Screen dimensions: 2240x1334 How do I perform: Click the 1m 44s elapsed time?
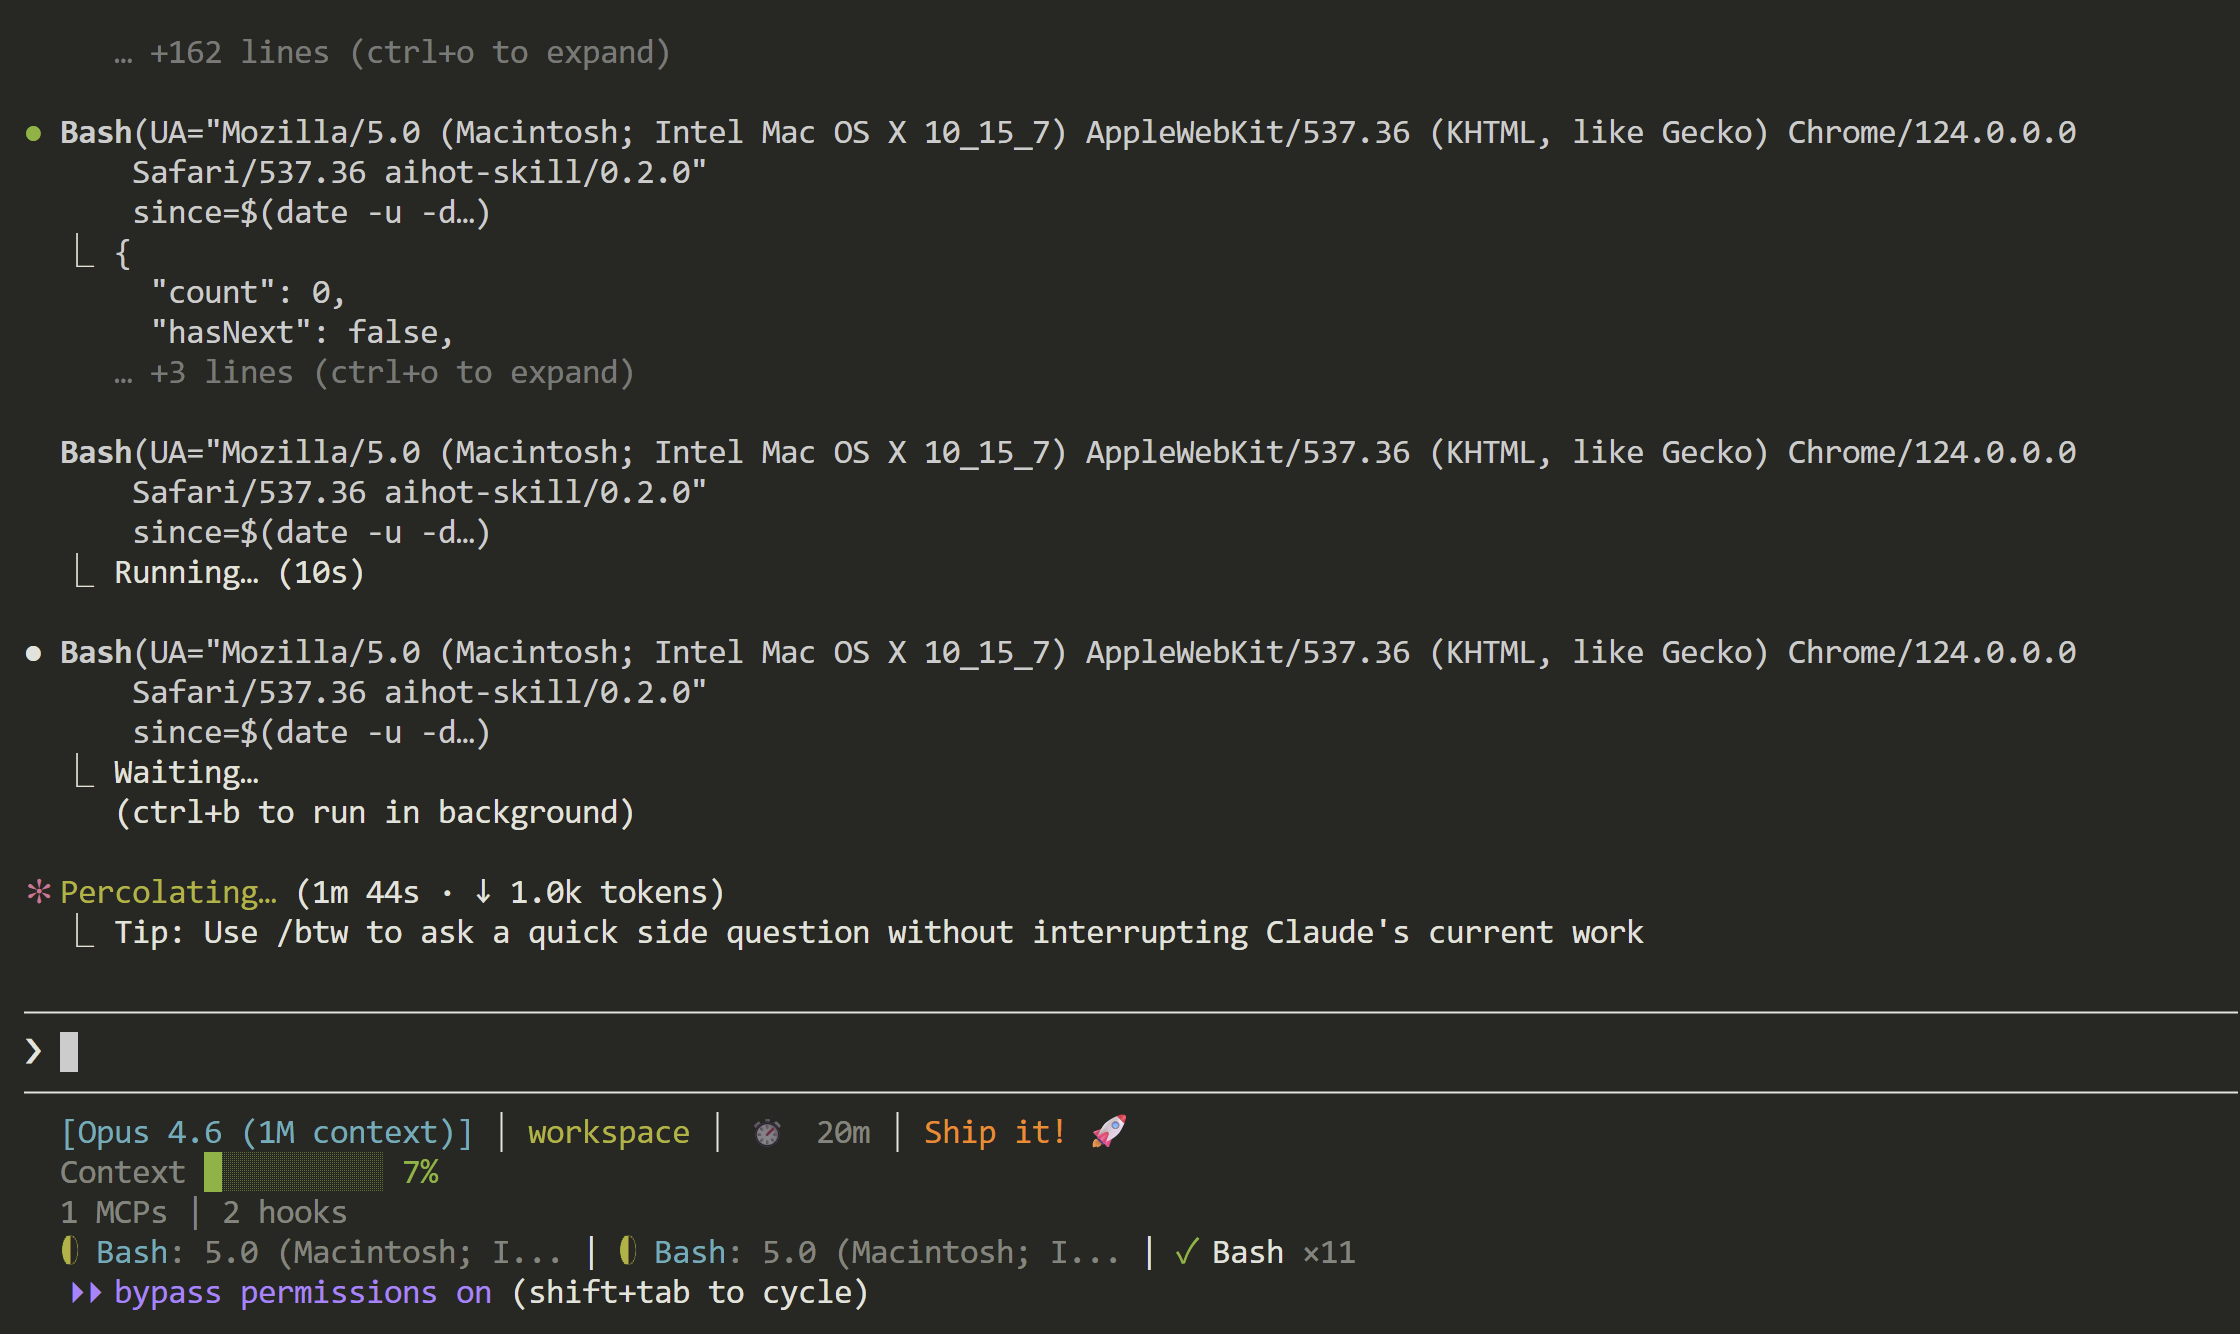[x=366, y=892]
